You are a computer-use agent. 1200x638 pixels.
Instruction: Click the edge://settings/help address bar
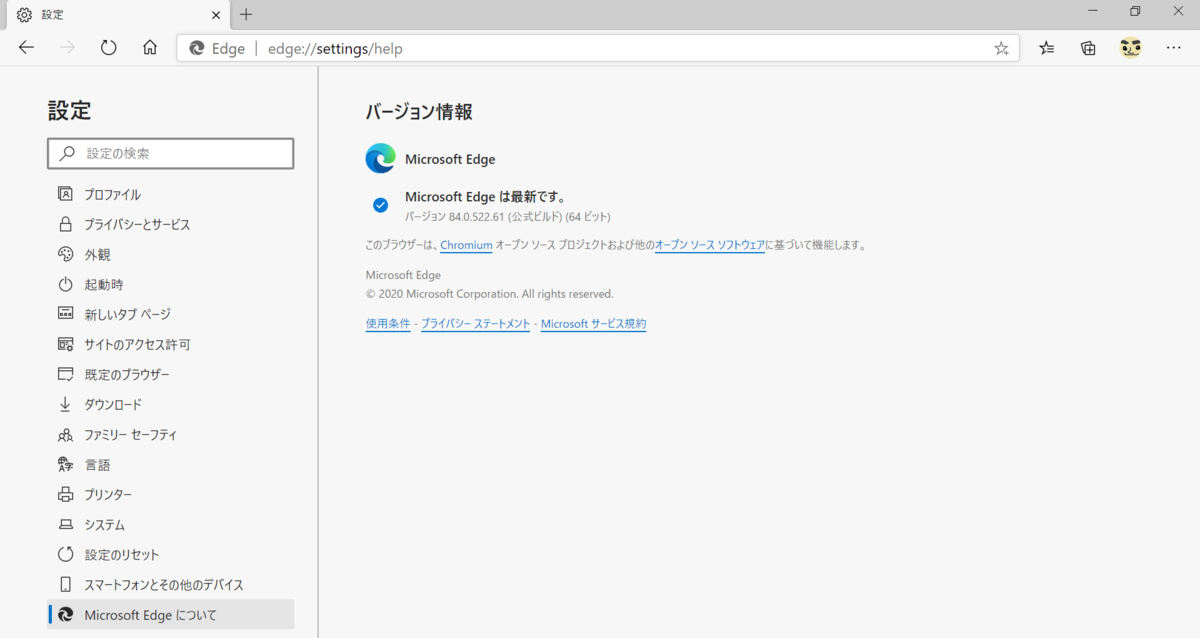coord(598,48)
